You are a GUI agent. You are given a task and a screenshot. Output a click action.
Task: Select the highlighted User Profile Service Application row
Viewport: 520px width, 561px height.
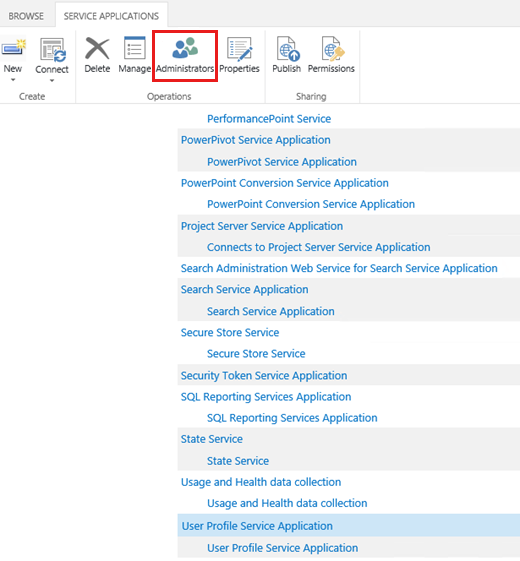pos(349,525)
